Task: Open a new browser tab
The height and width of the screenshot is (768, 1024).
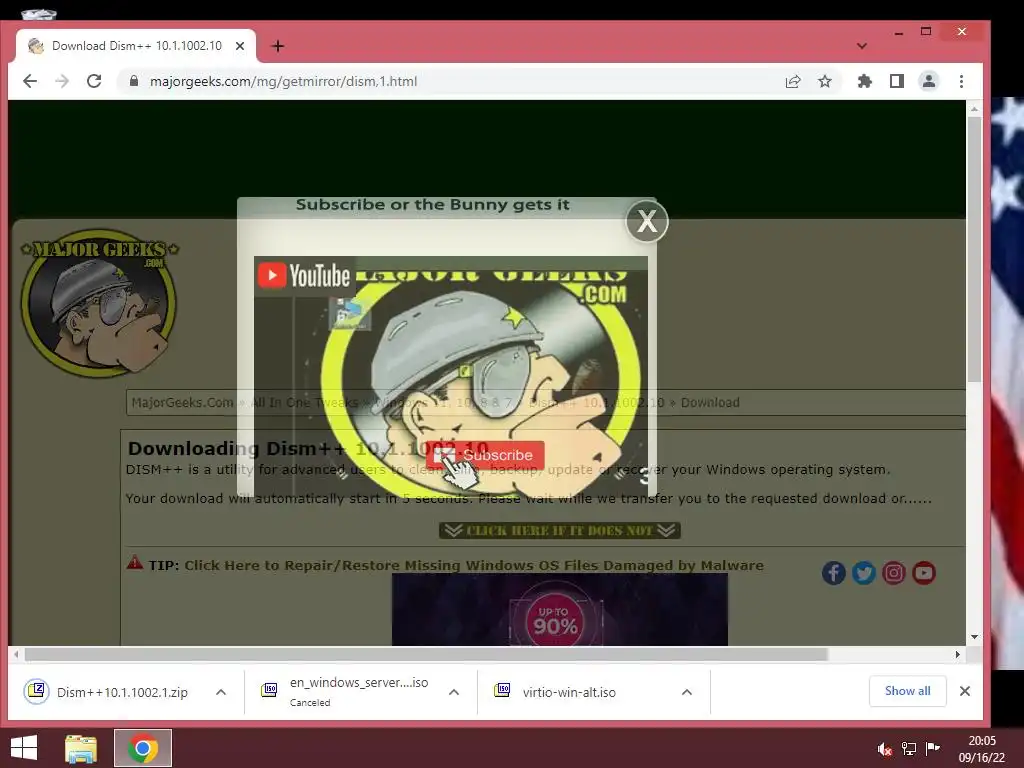Action: [x=278, y=46]
